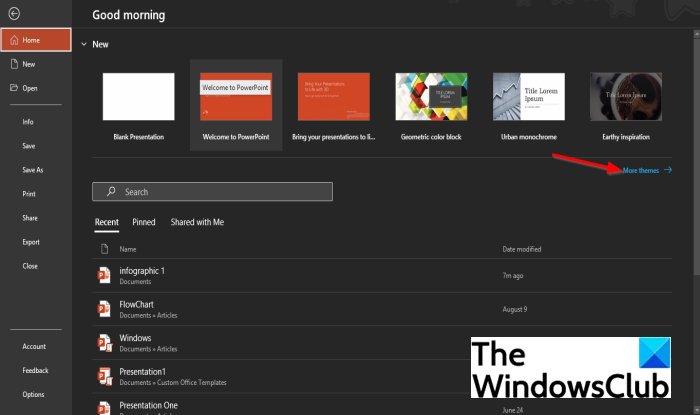Switch to the Shared with Me tab
The image size is (700, 415).
coord(197,222)
